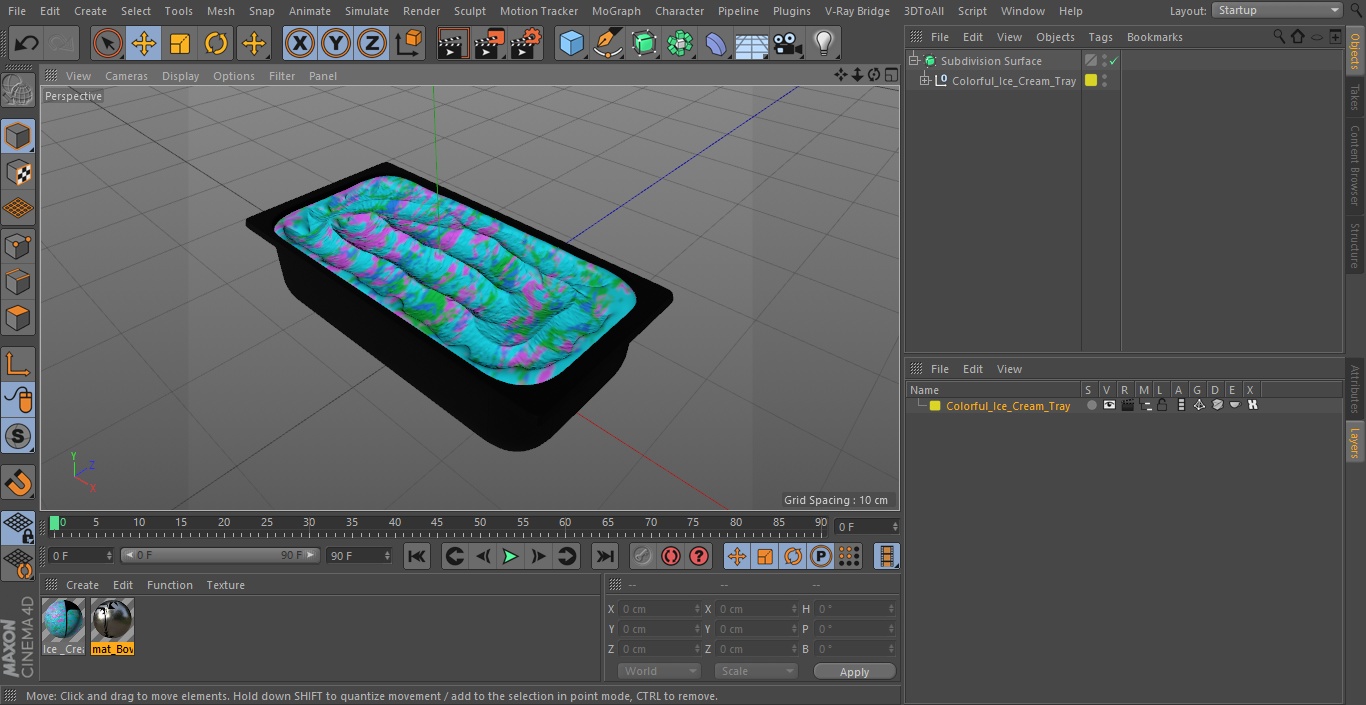Screen dimensions: 1366x705
Task: Toggle layer lock icon
Action: (1163, 406)
